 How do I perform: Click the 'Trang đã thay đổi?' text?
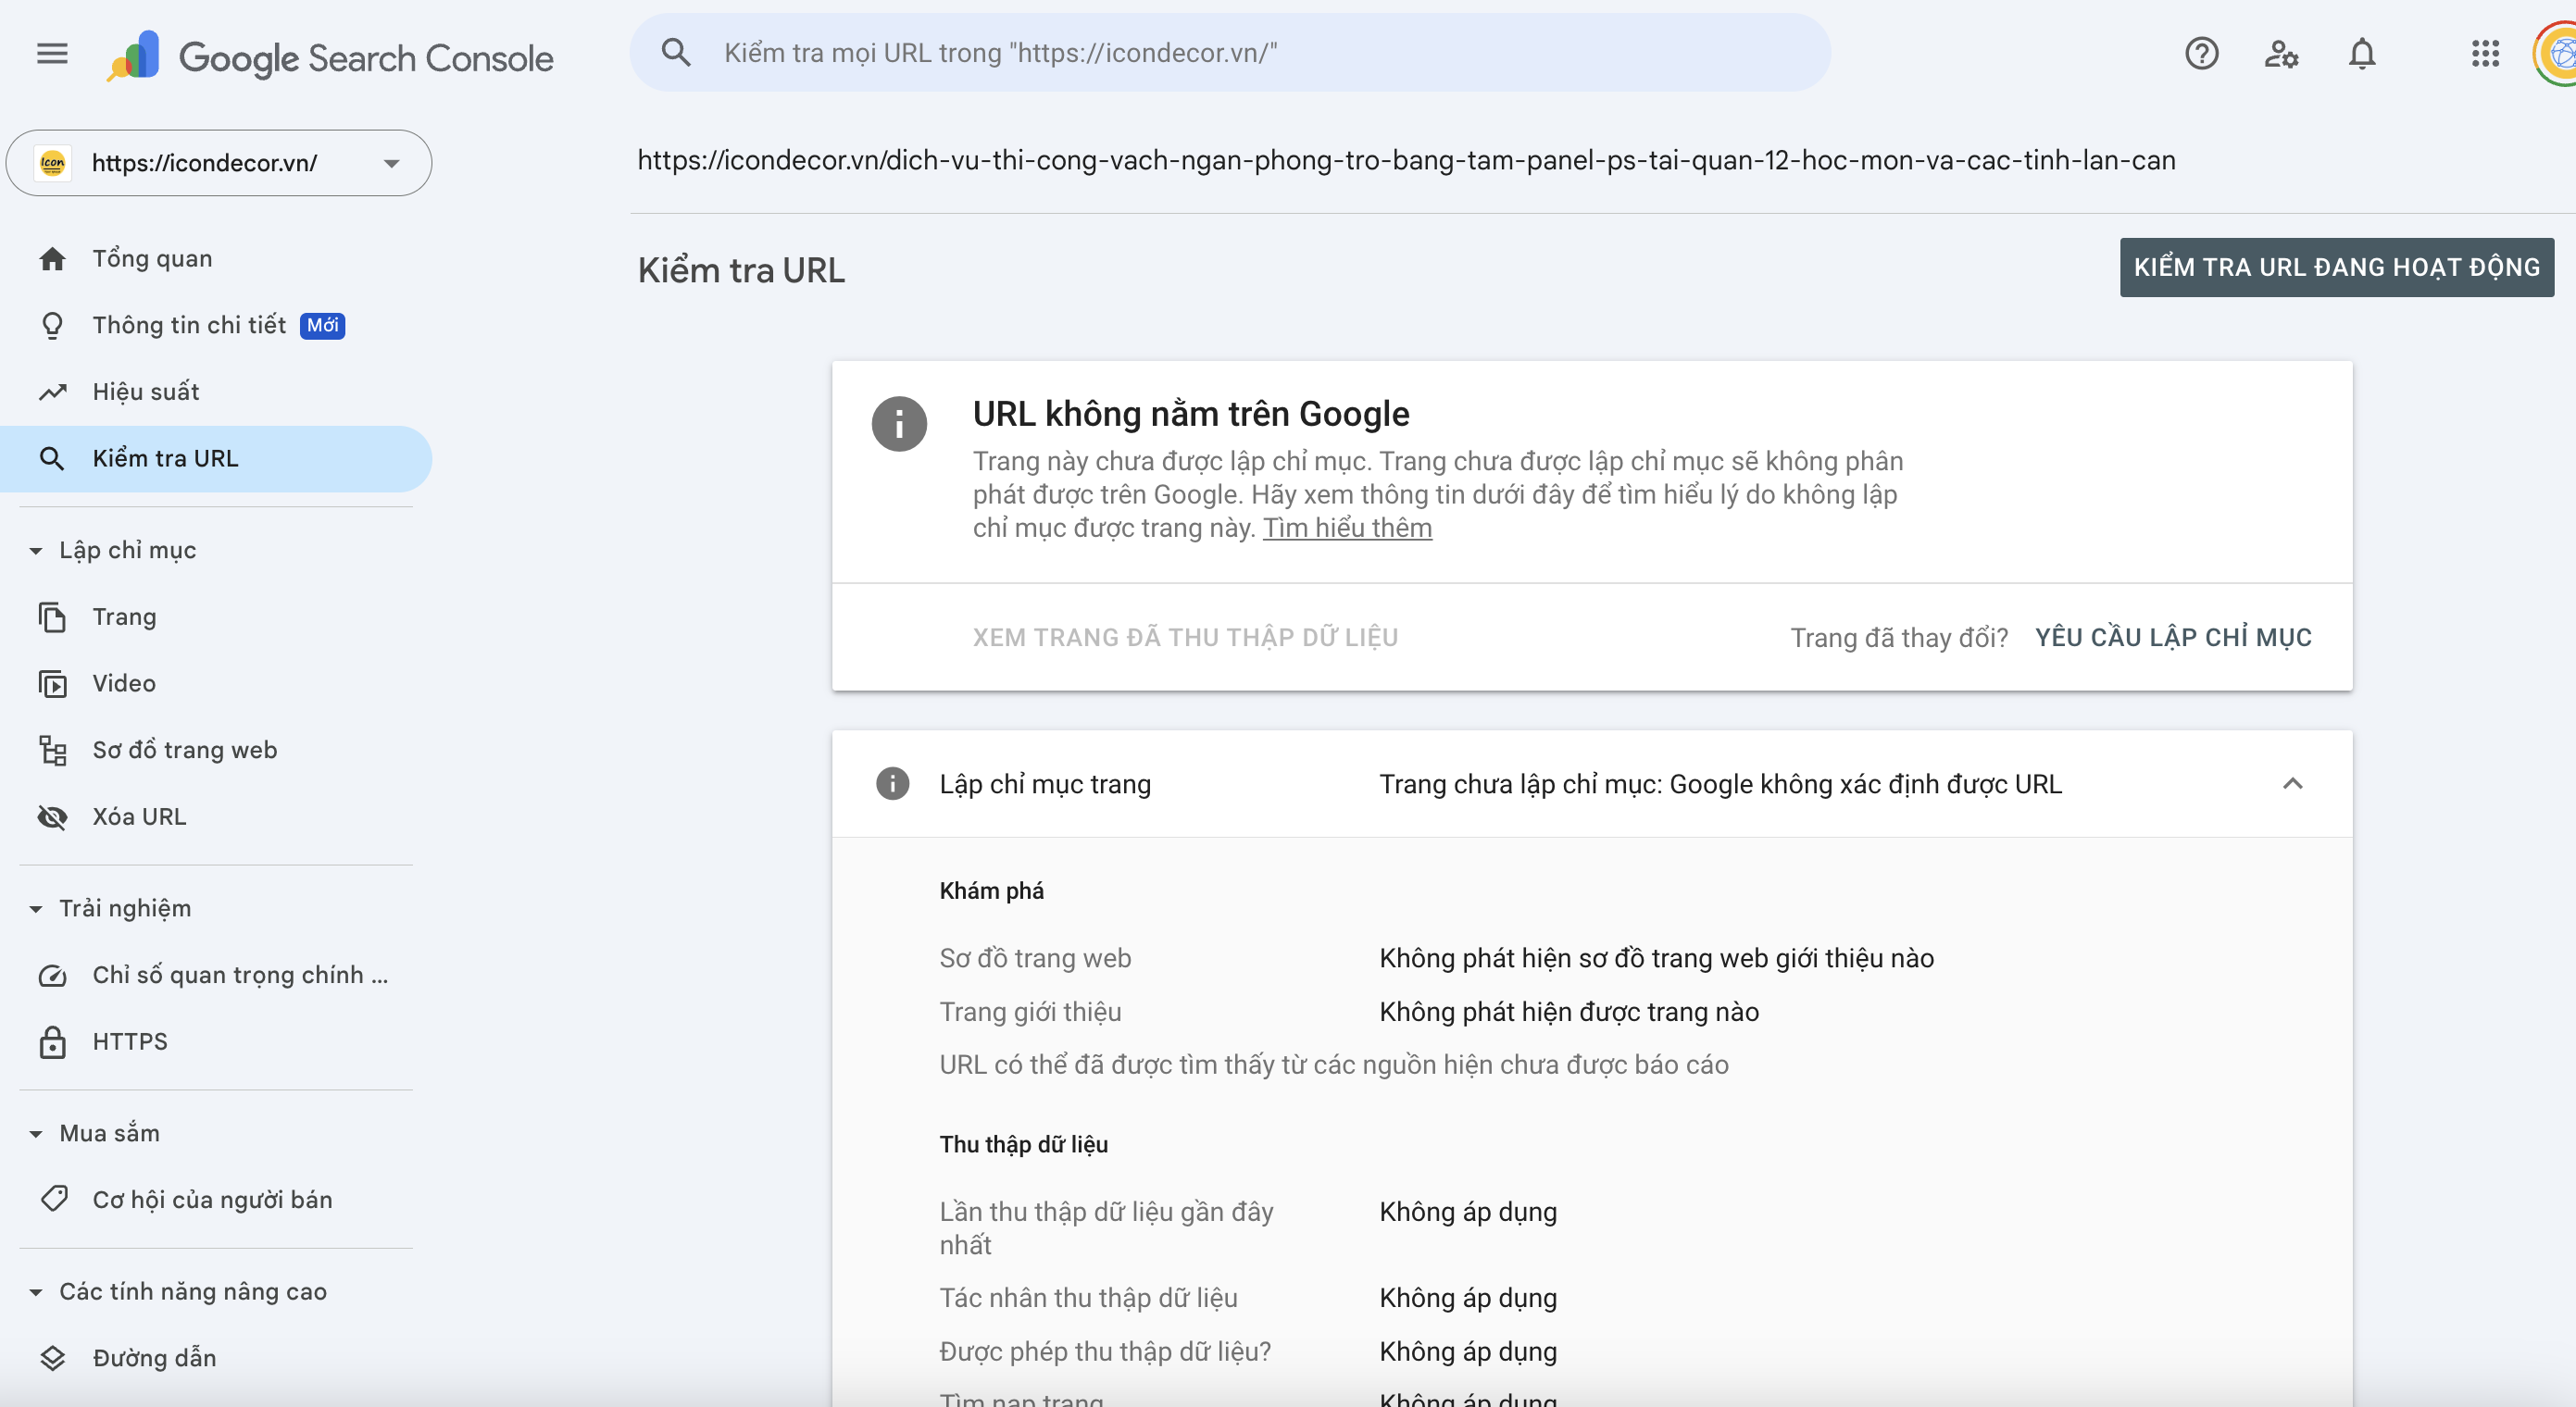point(1898,638)
